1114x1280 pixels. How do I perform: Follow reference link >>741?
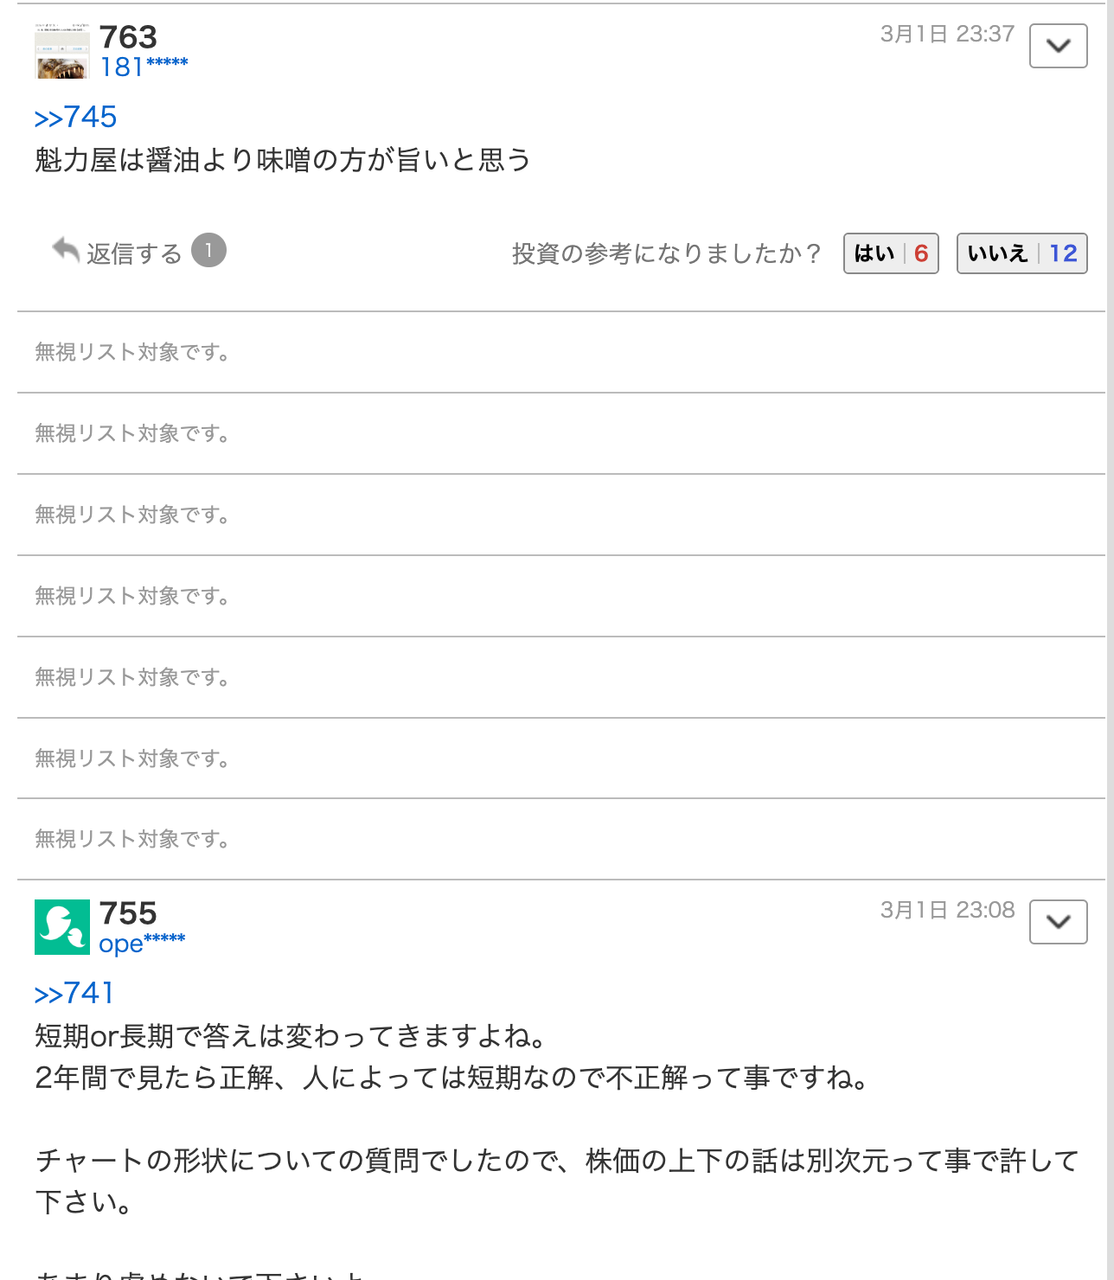(x=75, y=993)
